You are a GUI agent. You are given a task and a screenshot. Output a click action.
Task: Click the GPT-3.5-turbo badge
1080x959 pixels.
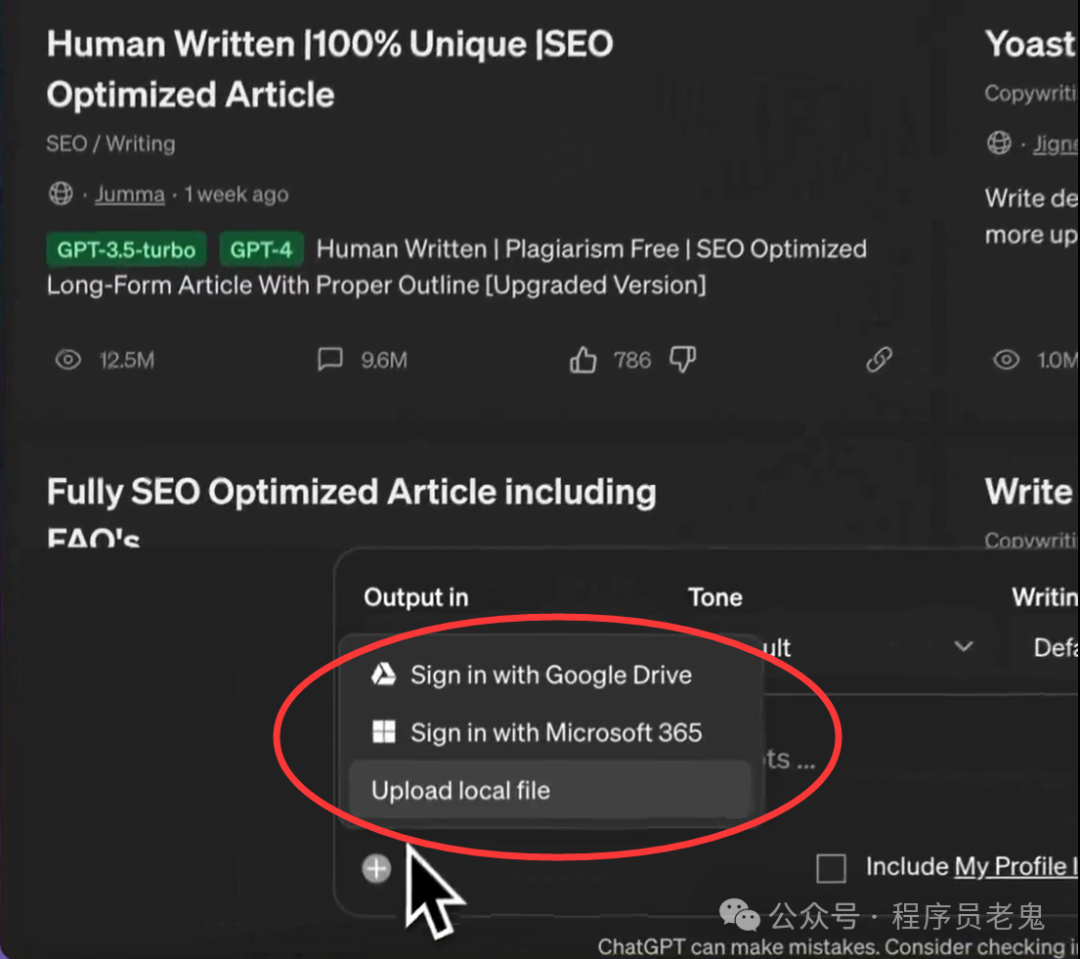[x=126, y=249]
